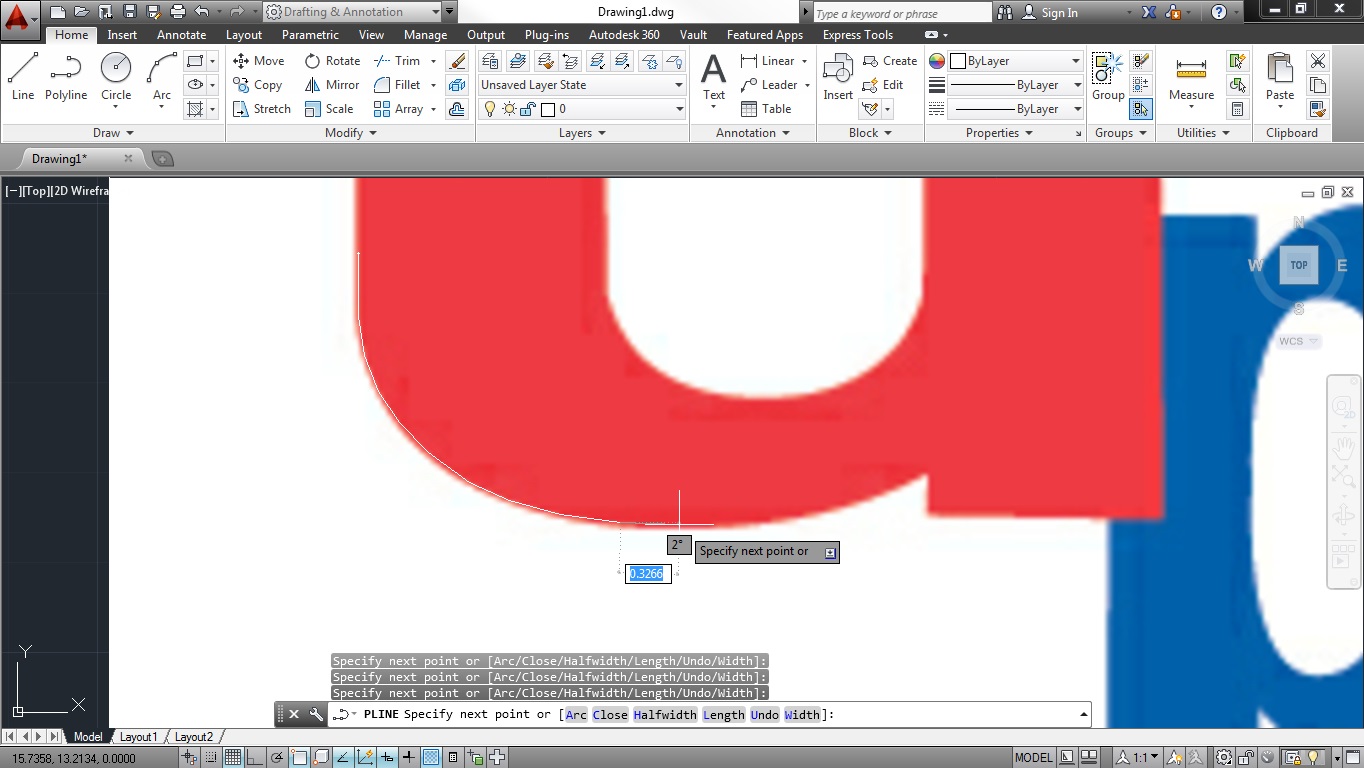The image size is (1364, 768).
Task: Click the layer 0 color swatch
Action: click(547, 109)
